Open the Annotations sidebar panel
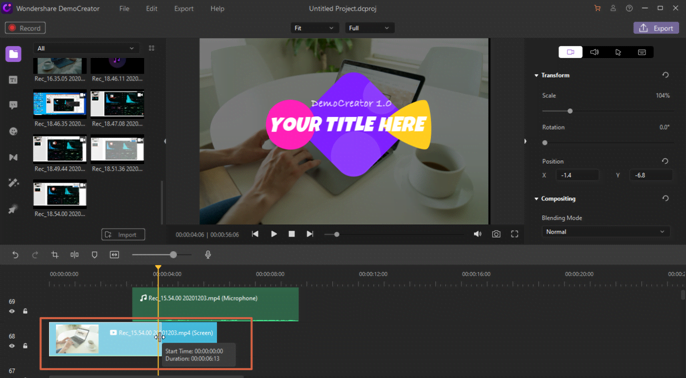686x378 pixels. coord(13,105)
